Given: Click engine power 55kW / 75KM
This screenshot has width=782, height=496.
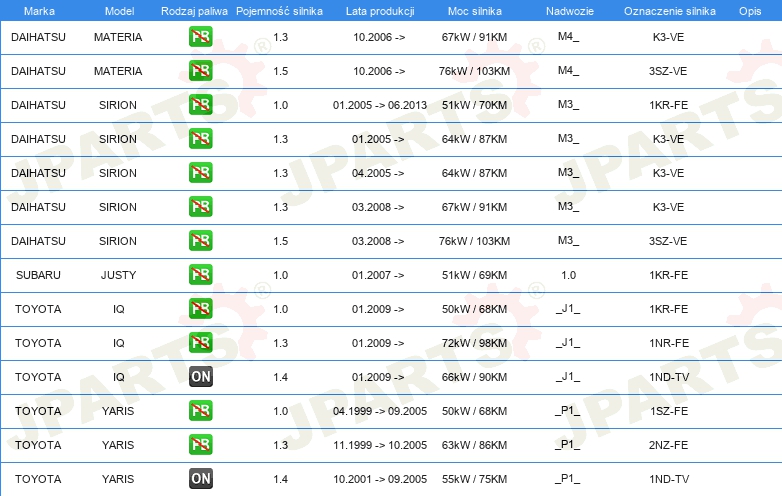Looking at the screenshot, I should tap(474, 479).
